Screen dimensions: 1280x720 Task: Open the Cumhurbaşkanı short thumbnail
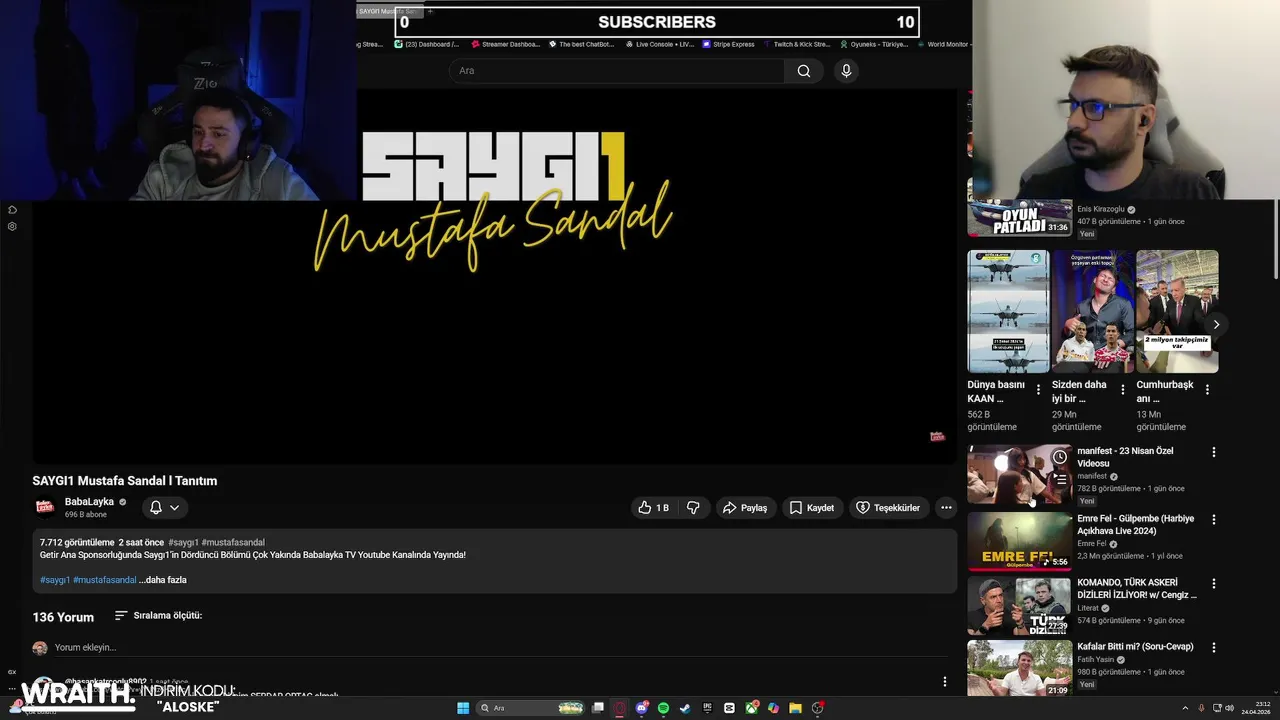point(1177,311)
